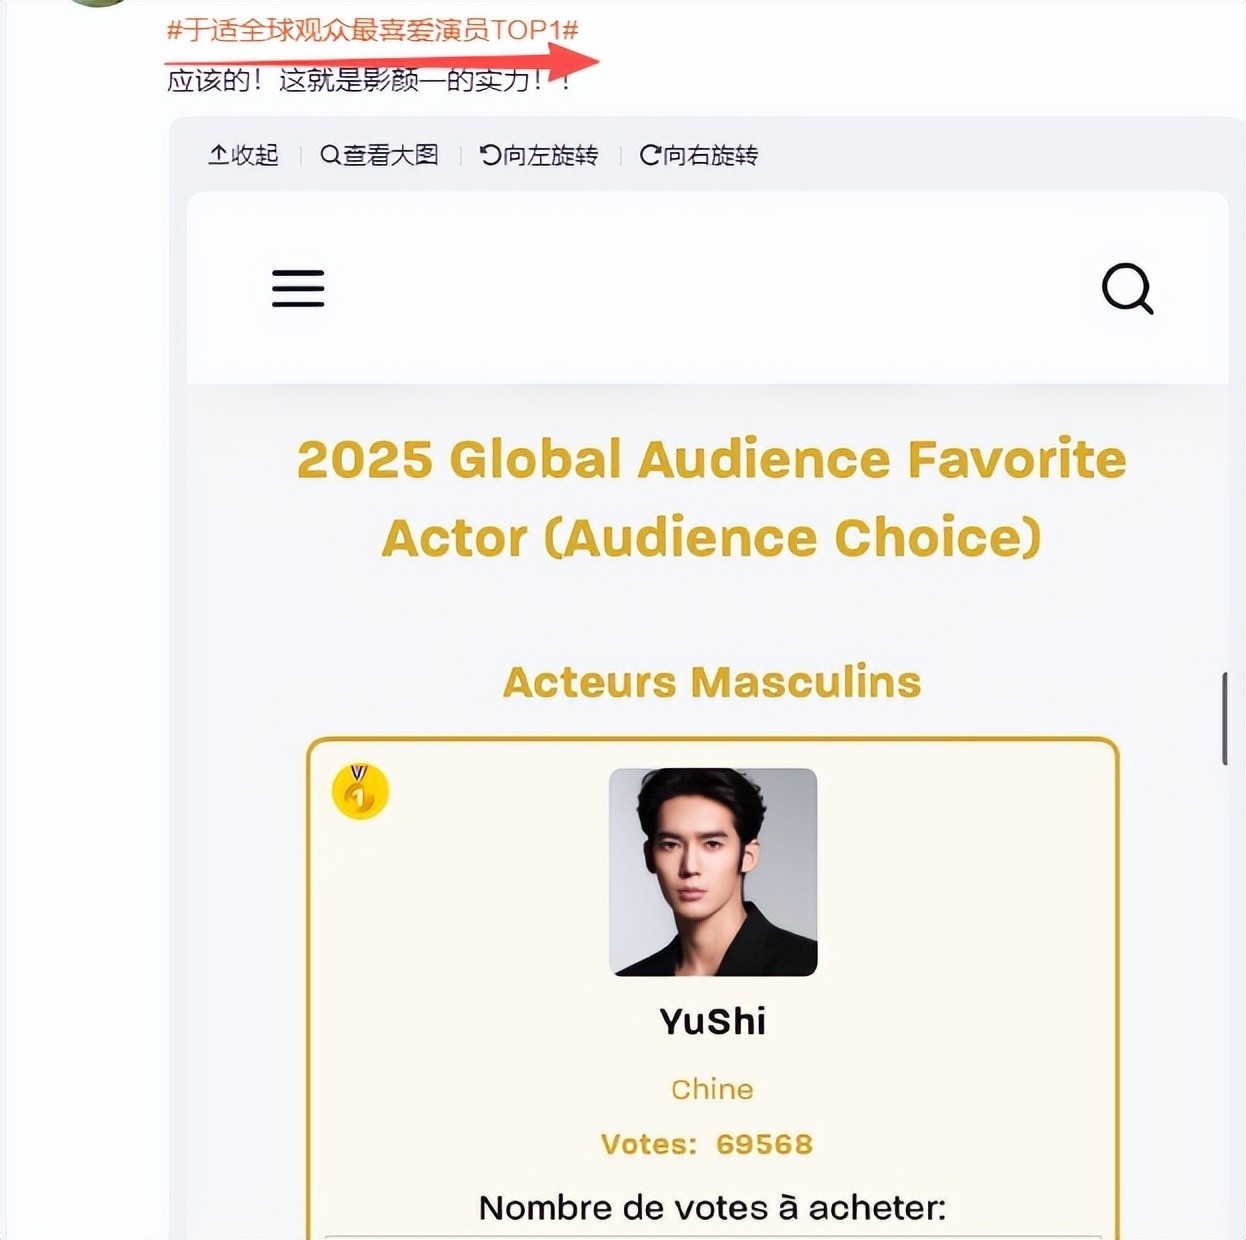
Task: Click the YuShi name label
Action: [x=713, y=1021]
